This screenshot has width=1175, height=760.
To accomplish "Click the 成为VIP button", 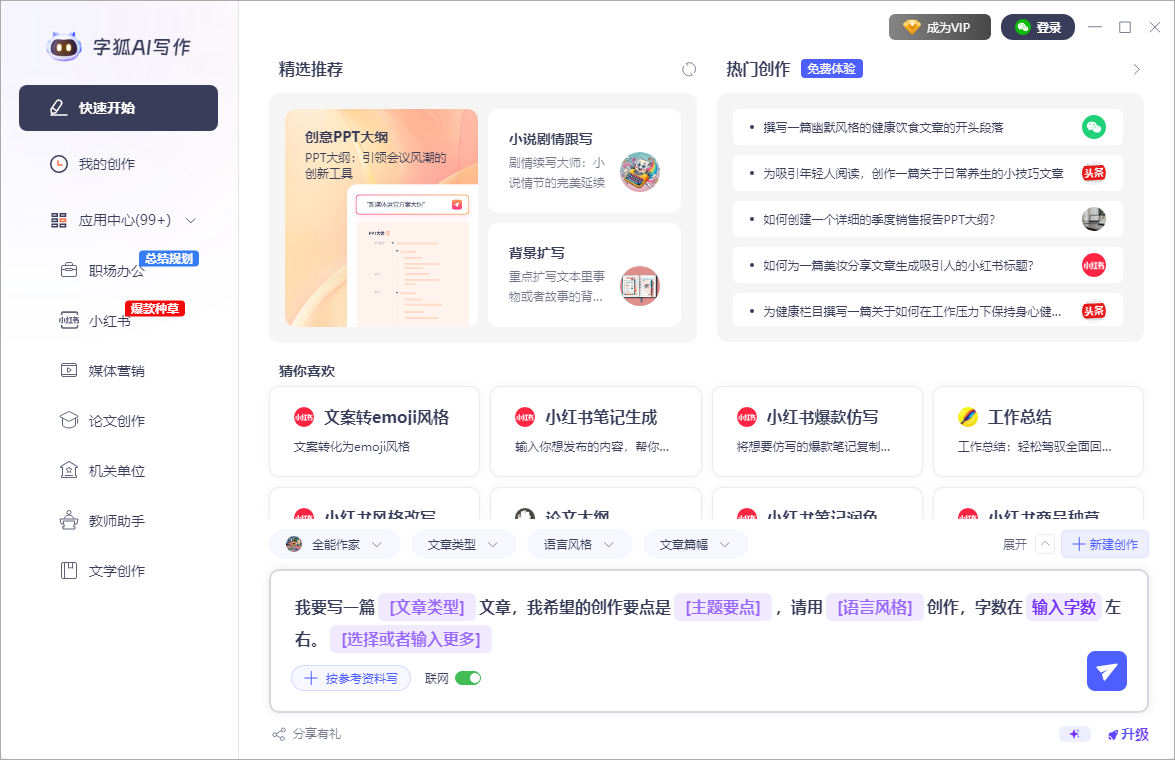I will click(x=940, y=27).
